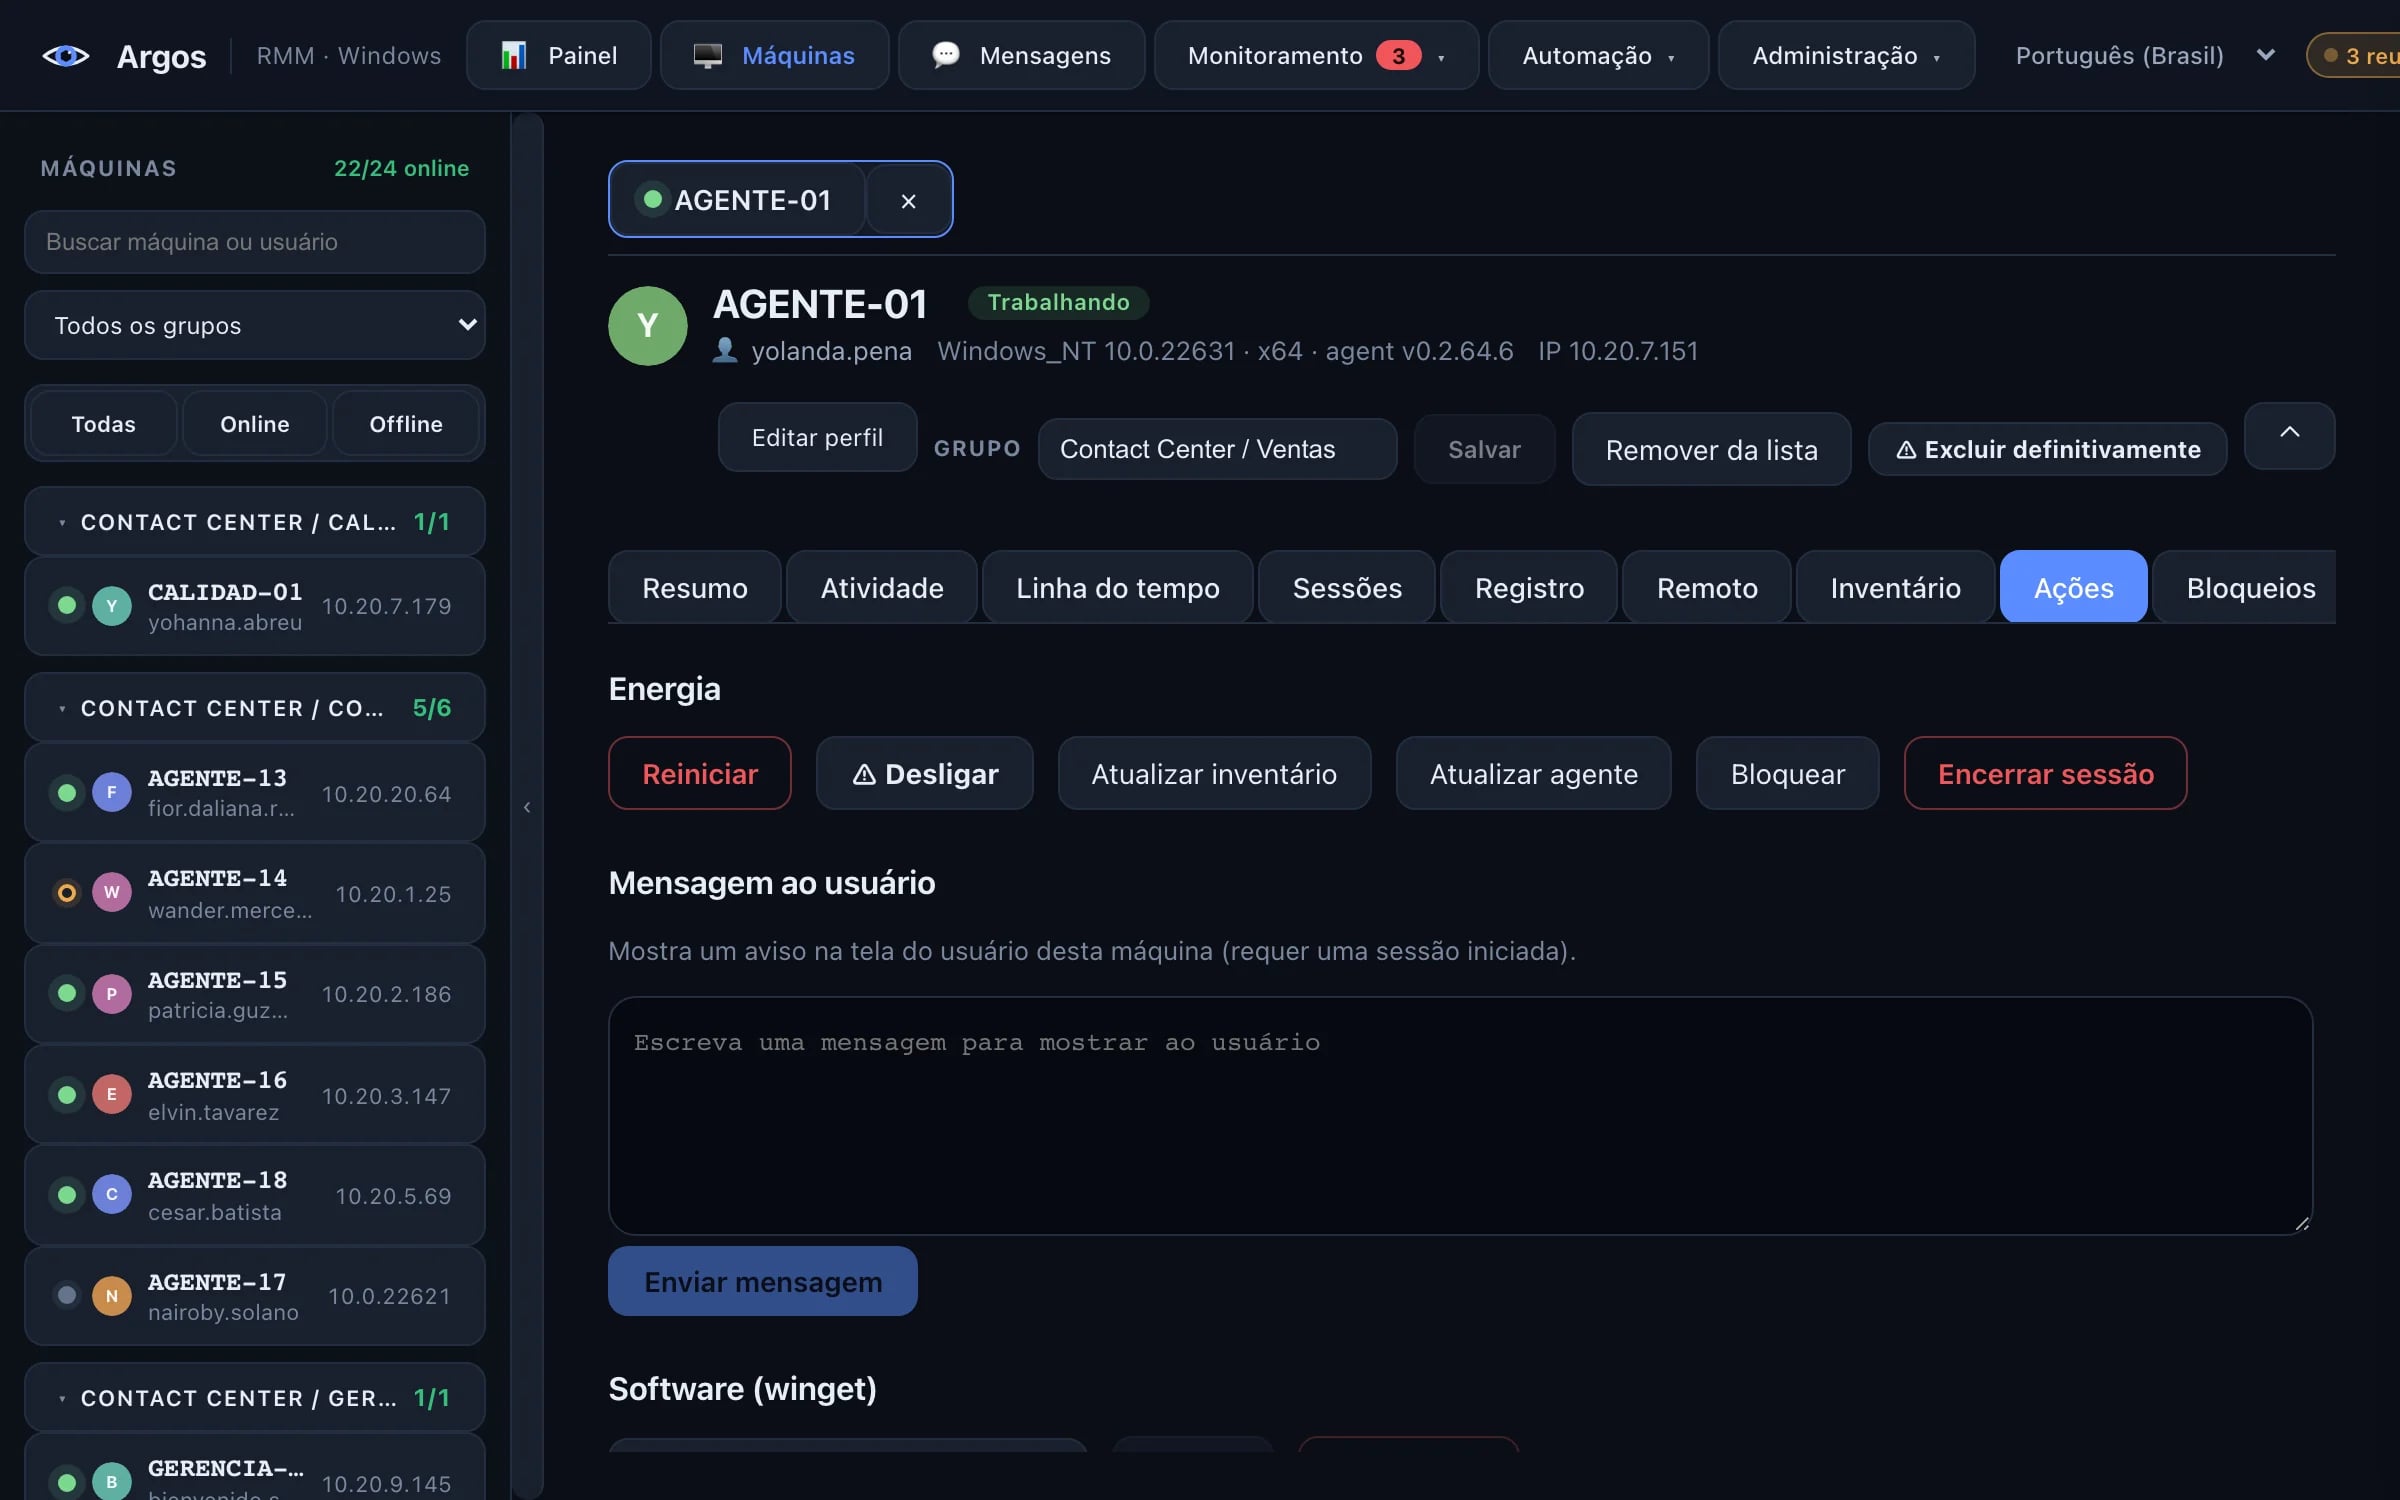Viewport: 2400px width, 1500px height.
Task: Click the Bloquear button
Action: tap(1787, 773)
